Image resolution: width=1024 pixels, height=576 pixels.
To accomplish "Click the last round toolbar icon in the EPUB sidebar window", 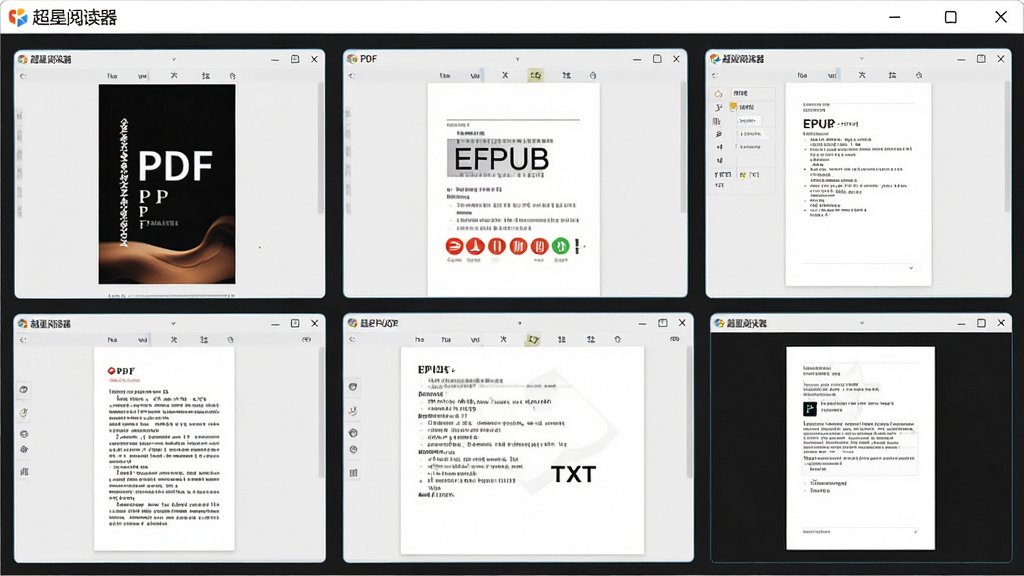I will pos(919,76).
